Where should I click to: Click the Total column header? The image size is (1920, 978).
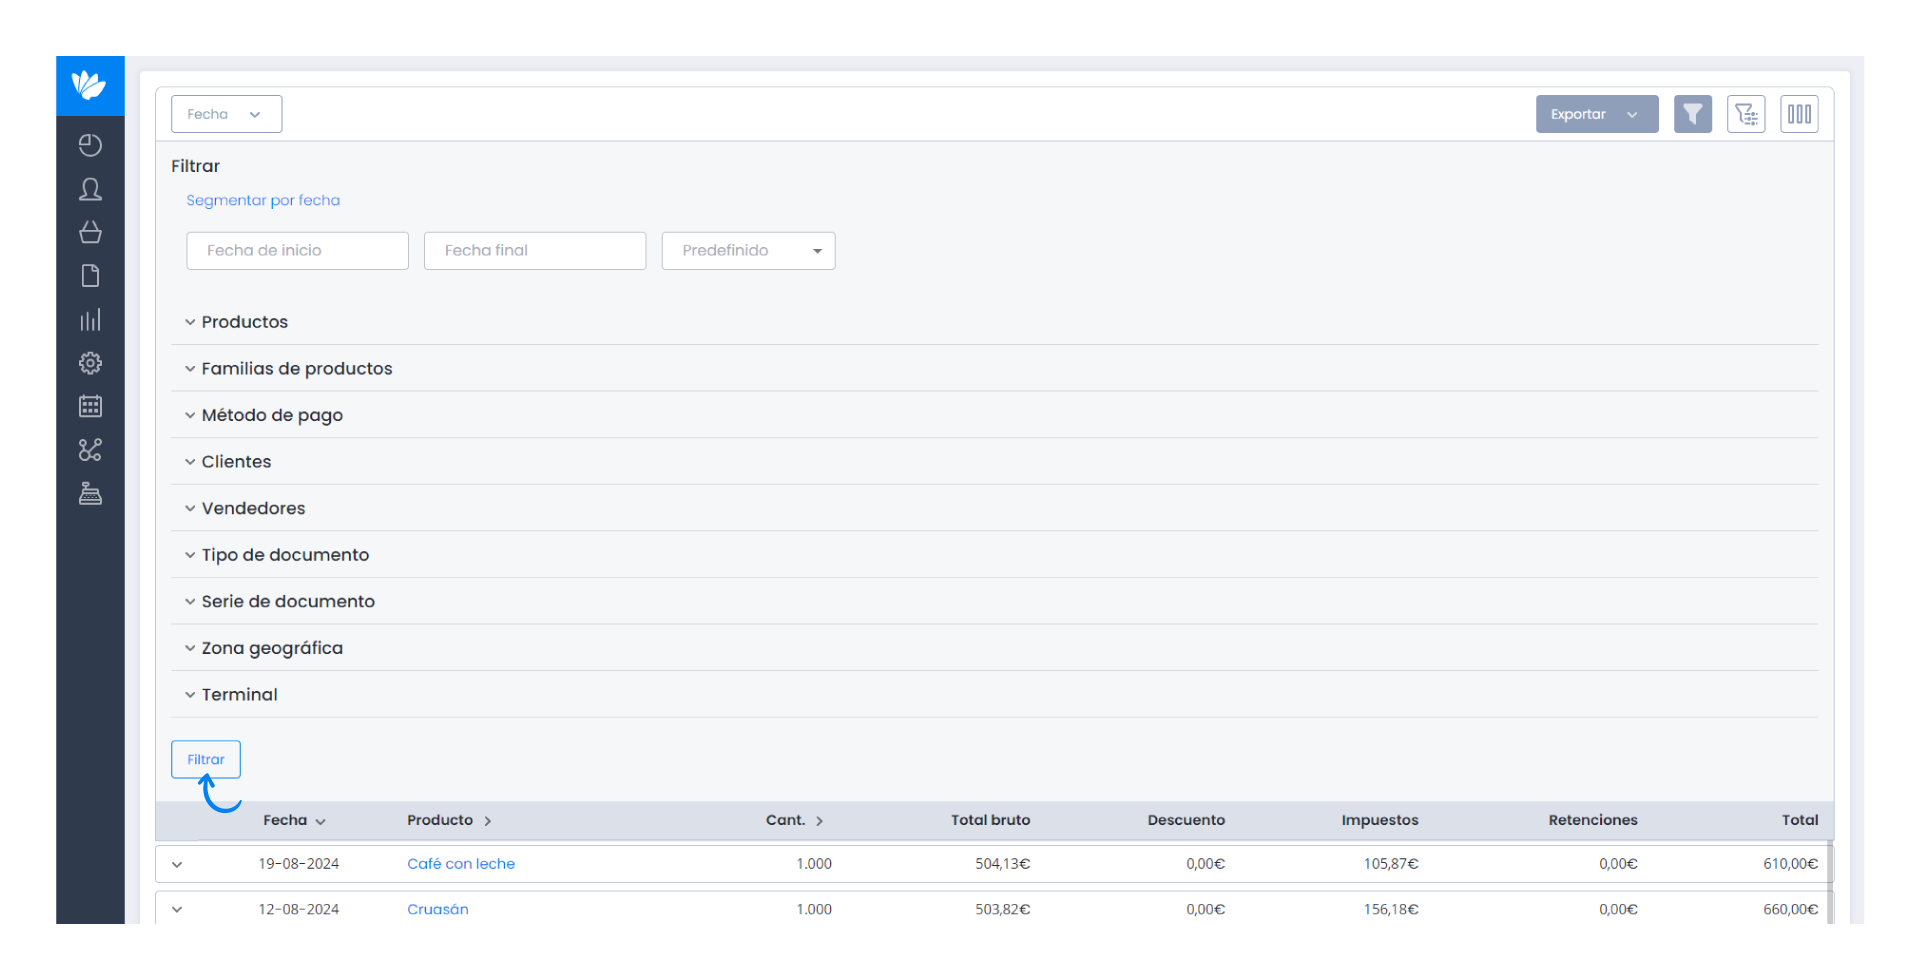coord(1800,820)
